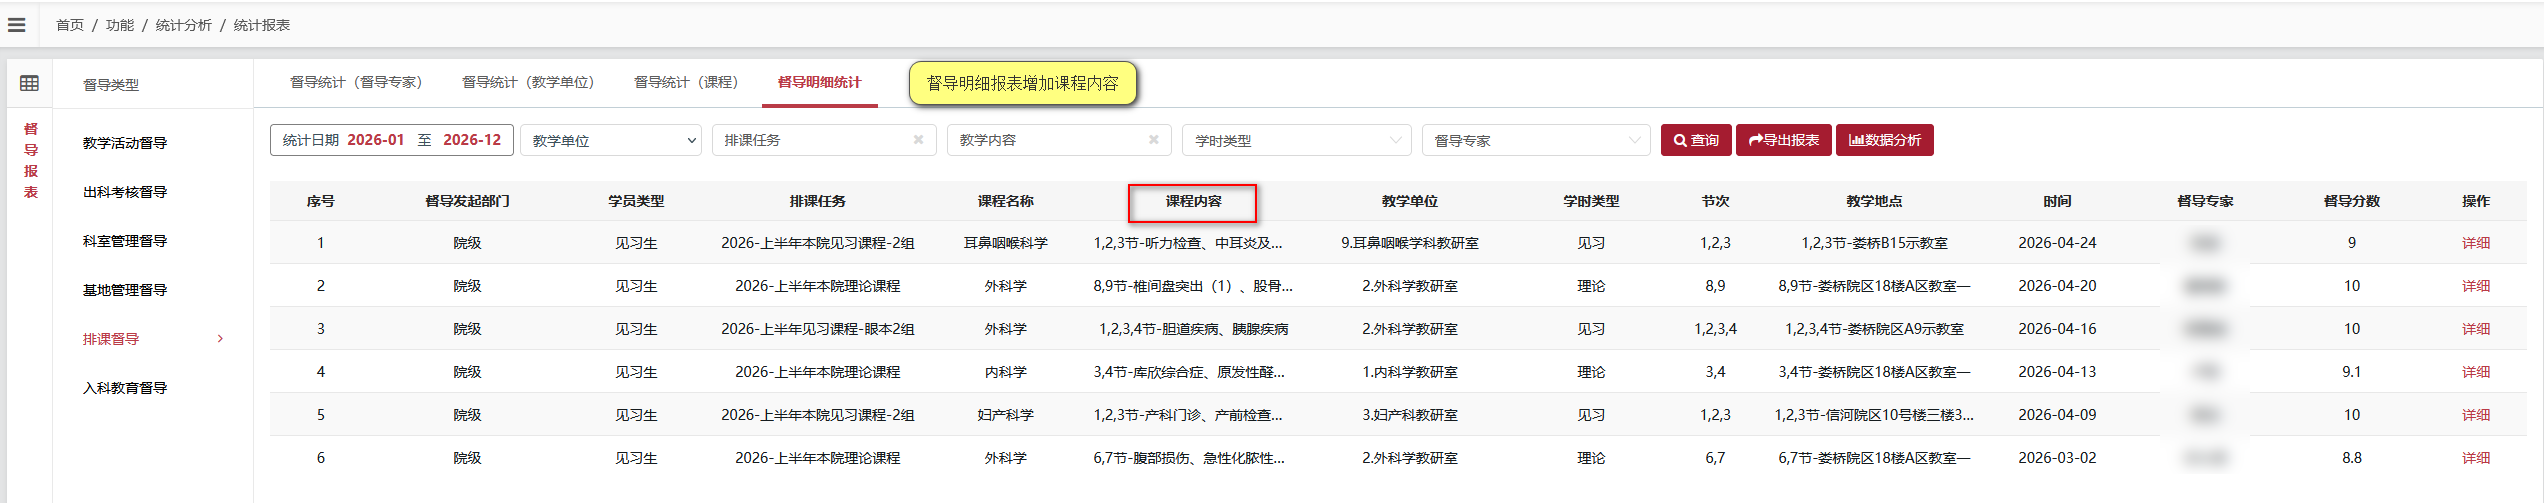The width and height of the screenshot is (2544, 503).
Task: Switch to 督导统计（课程）tab
Action: [x=686, y=82]
